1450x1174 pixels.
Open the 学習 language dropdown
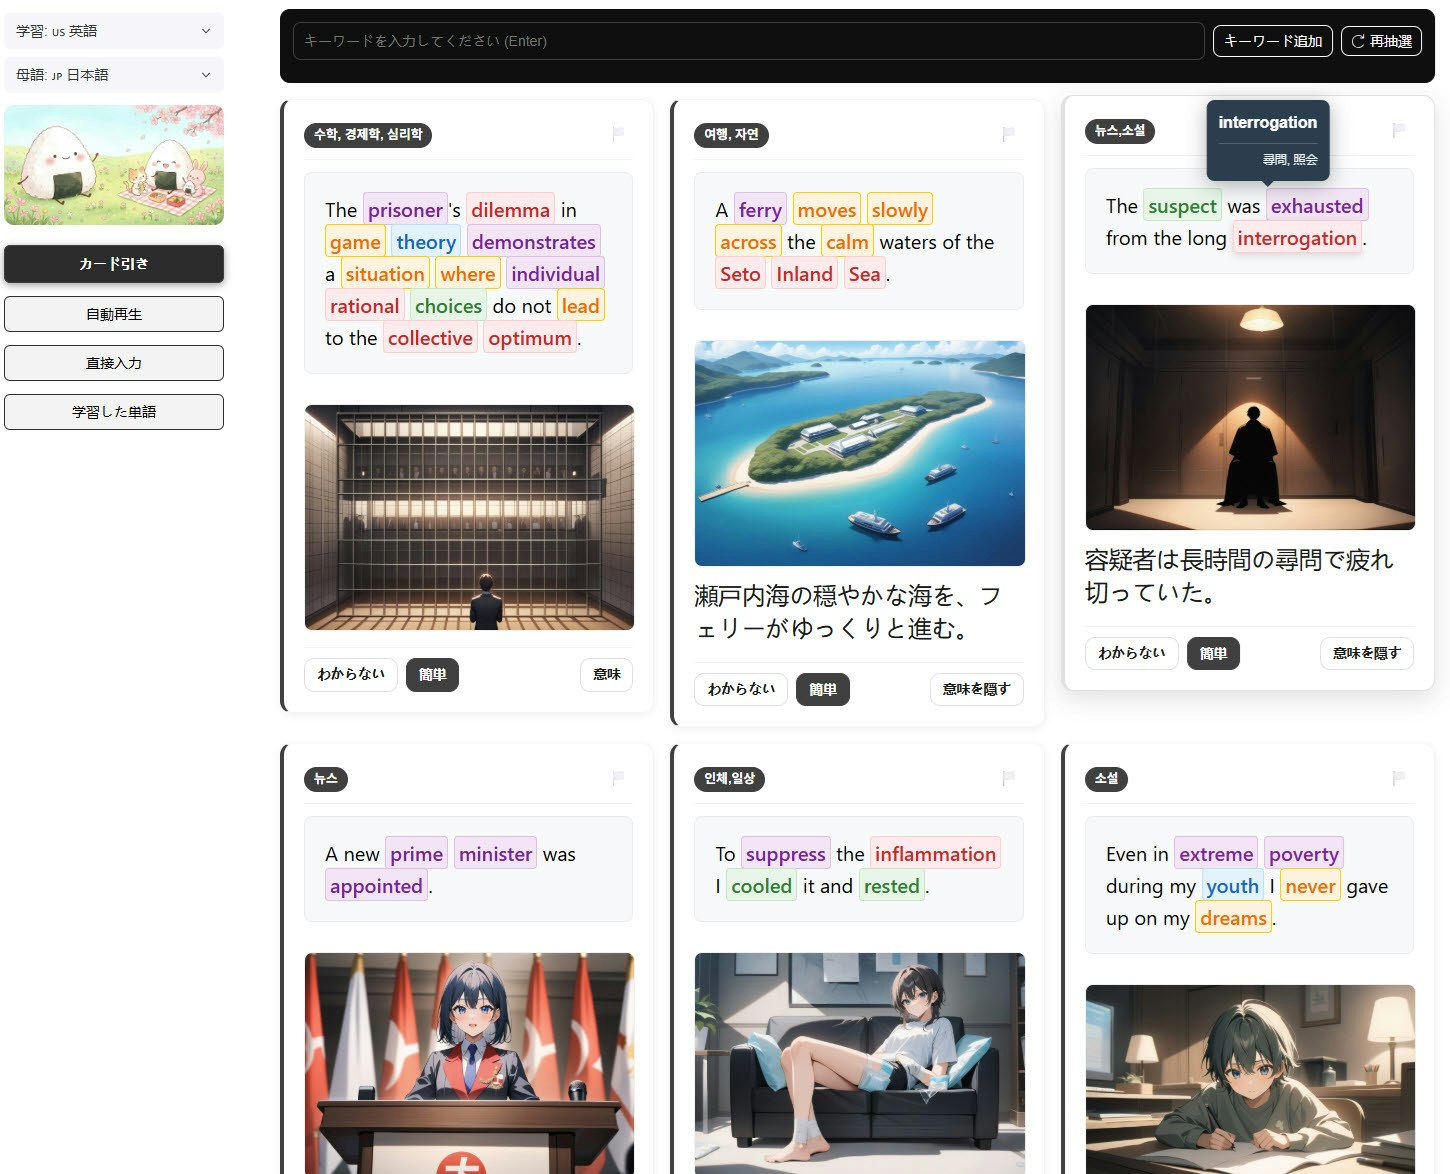pyautogui.click(x=113, y=30)
